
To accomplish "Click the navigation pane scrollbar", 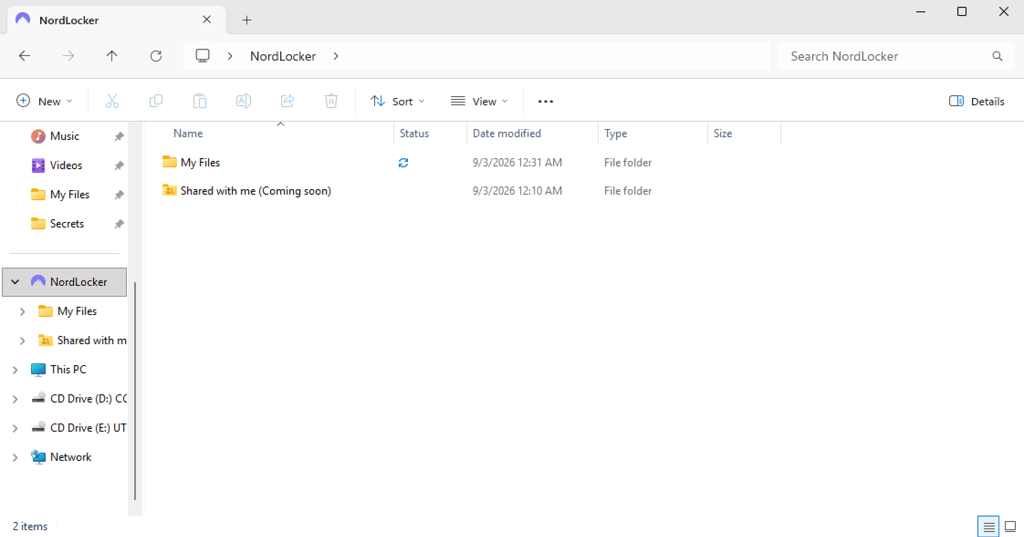I will (135, 391).
